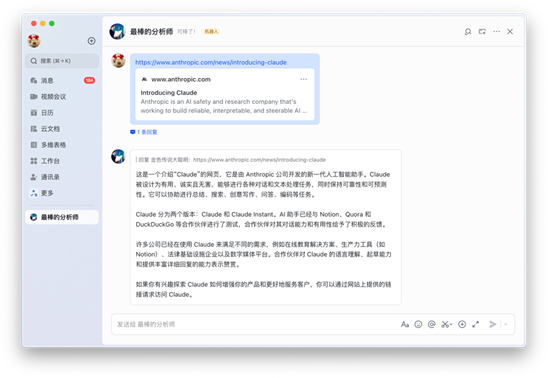Expand the message editor to full size
This screenshot has width=548, height=378.
coord(475,325)
